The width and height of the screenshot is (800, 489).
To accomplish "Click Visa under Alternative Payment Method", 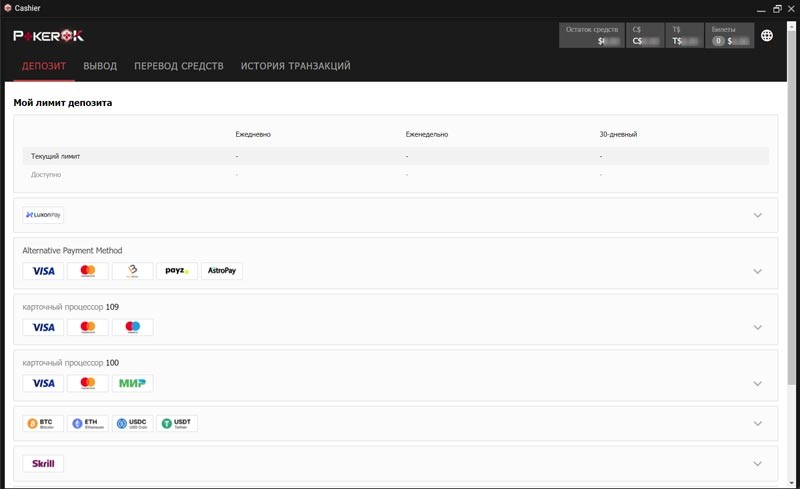I will coord(43,271).
